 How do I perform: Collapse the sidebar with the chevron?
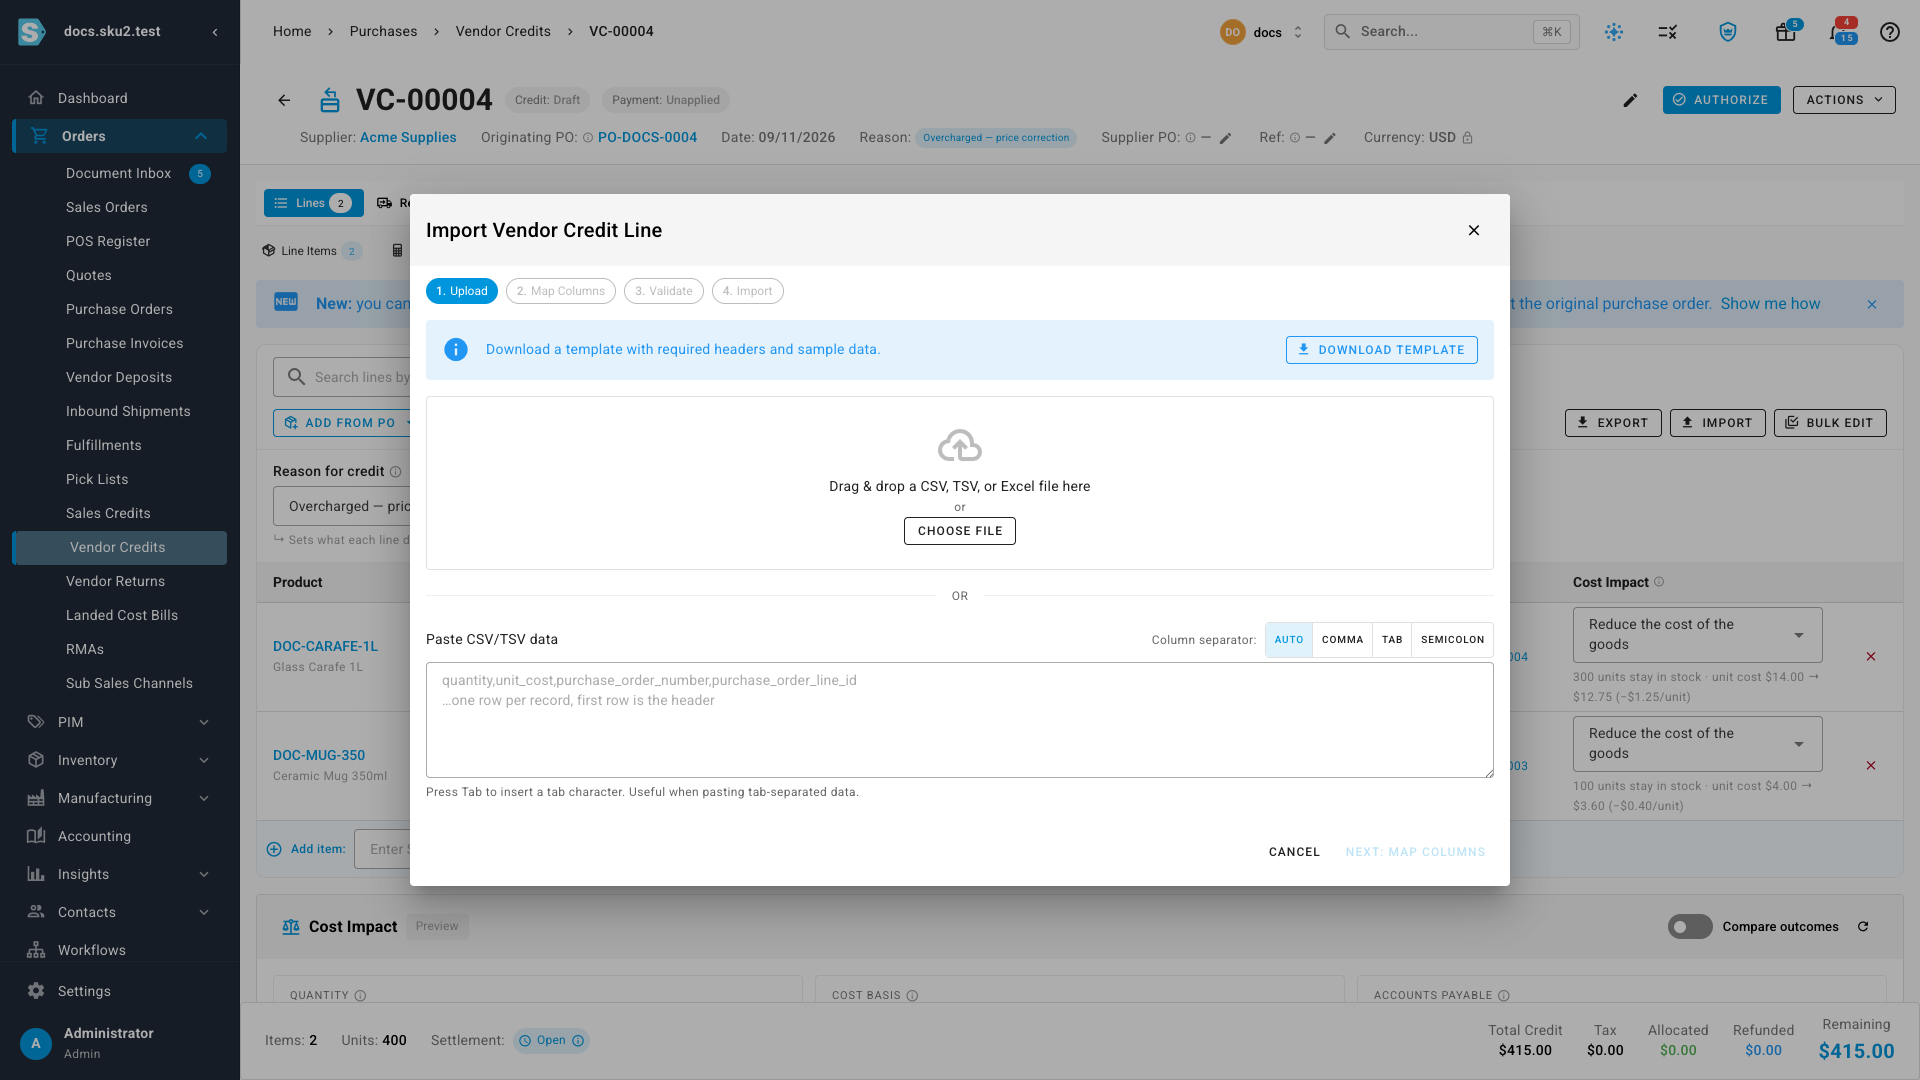(215, 32)
